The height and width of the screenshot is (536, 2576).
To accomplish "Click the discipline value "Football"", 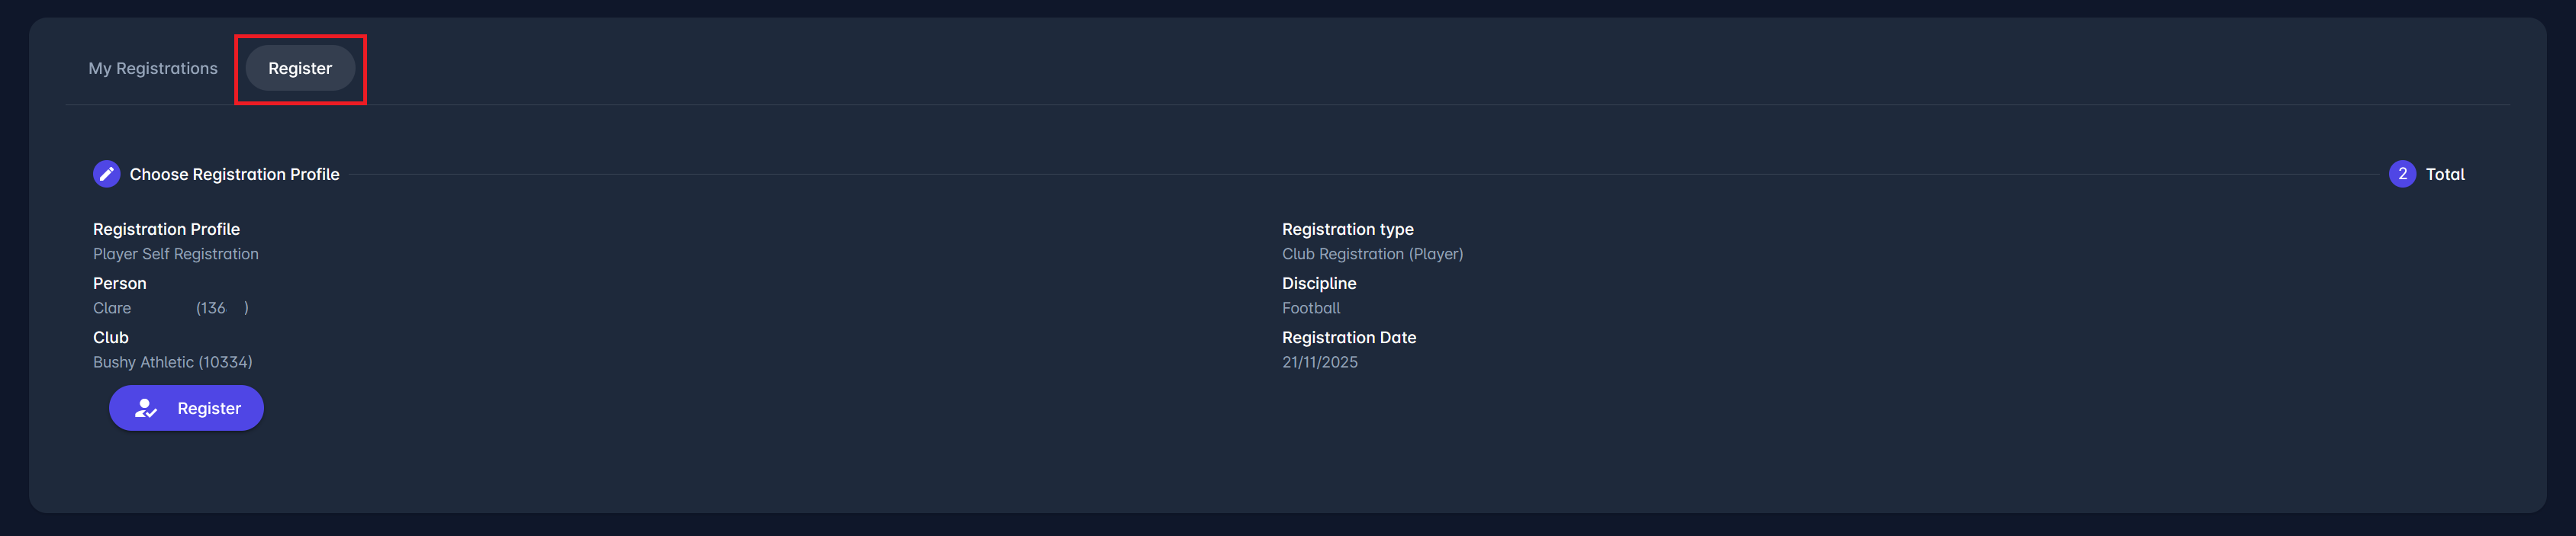I will (1311, 308).
